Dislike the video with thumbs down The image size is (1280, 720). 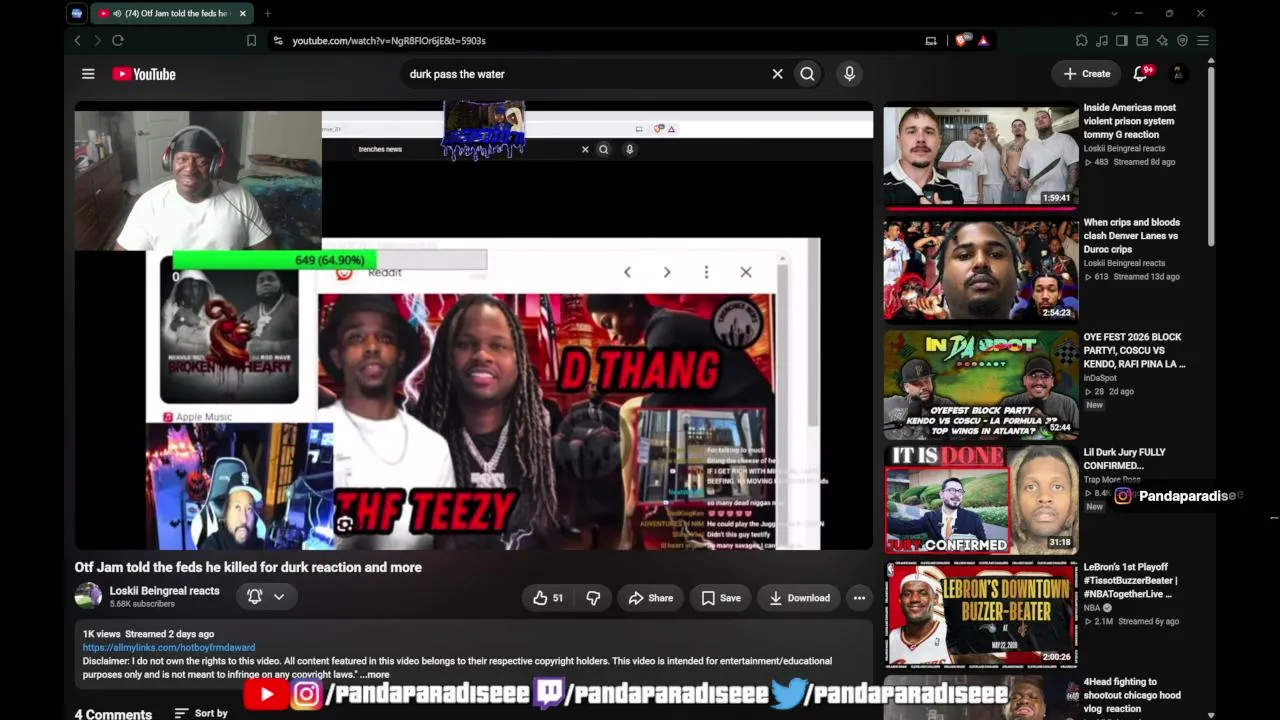click(593, 598)
